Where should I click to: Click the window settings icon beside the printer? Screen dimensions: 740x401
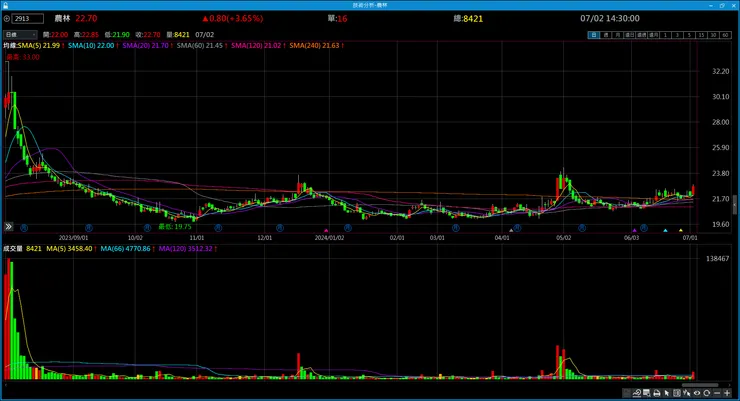click(646, 393)
